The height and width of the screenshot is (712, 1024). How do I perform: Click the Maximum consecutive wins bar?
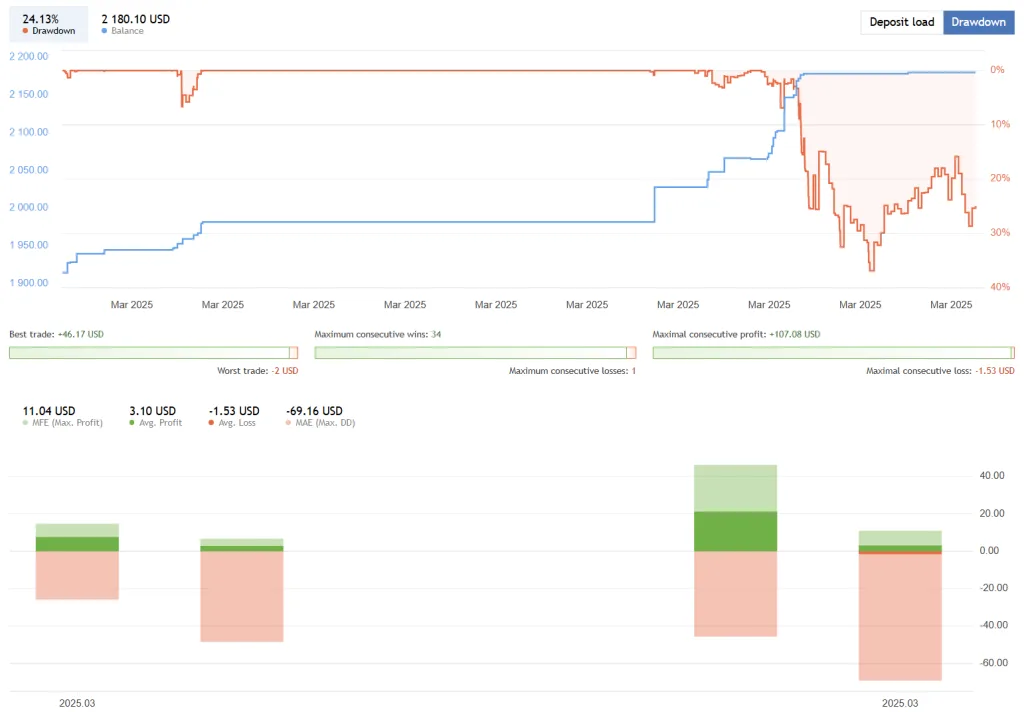coord(470,352)
